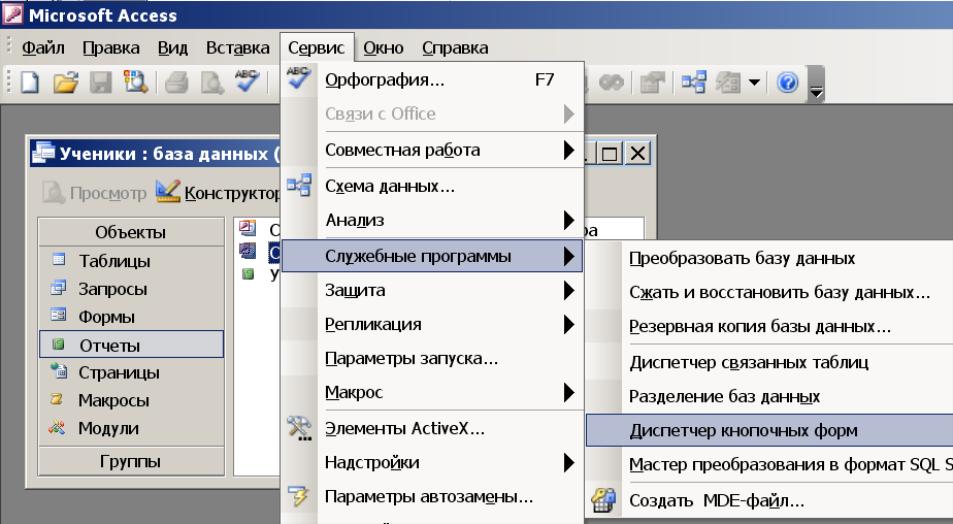The width and height of the screenshot is (953, 524).
Task: Click the Print preview toolbar icon
Action: [212, 82]
